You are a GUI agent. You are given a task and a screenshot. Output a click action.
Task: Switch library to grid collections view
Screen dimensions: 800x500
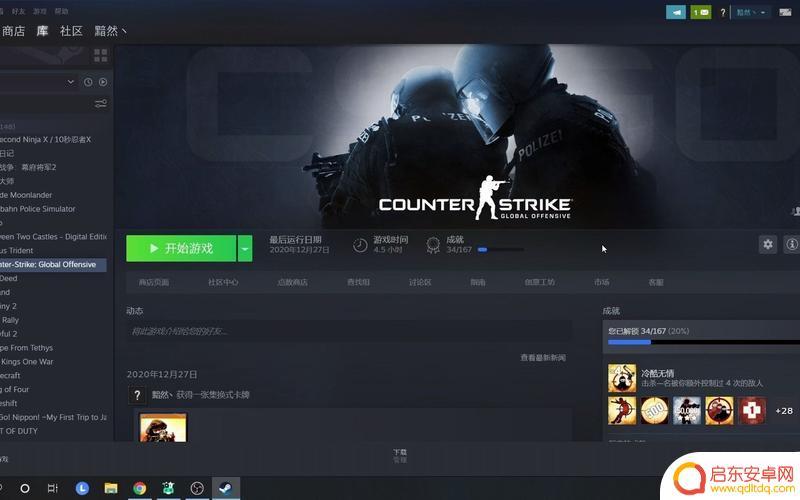tap(101, 55)
